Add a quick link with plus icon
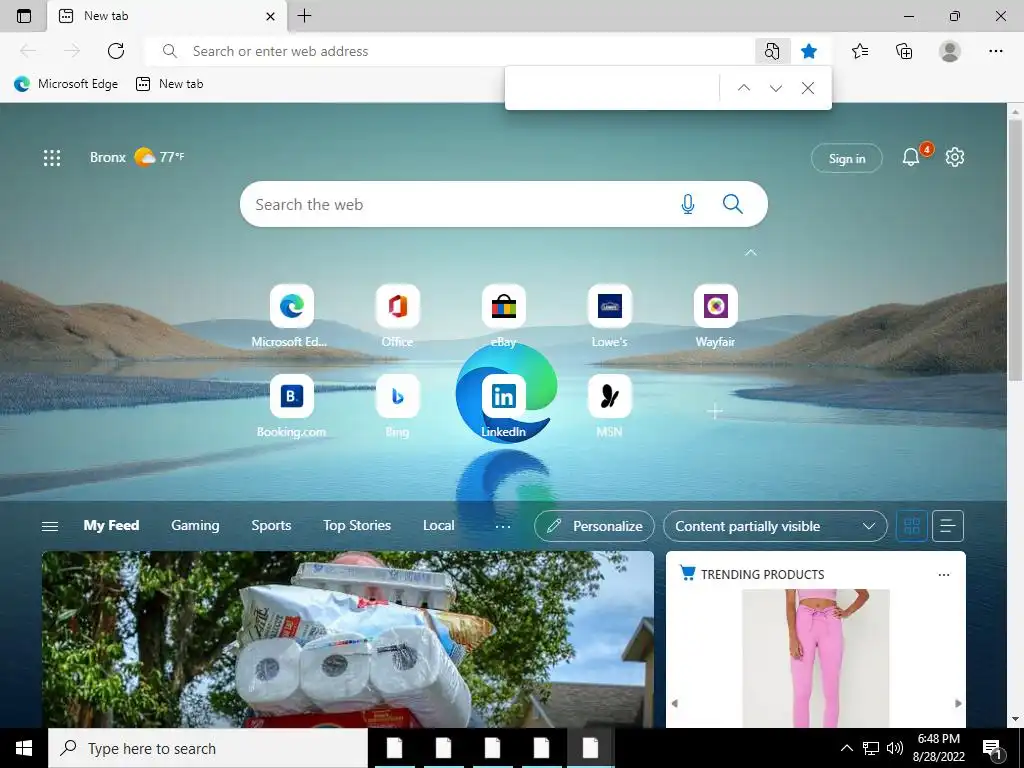 click(x=715, y=411)
